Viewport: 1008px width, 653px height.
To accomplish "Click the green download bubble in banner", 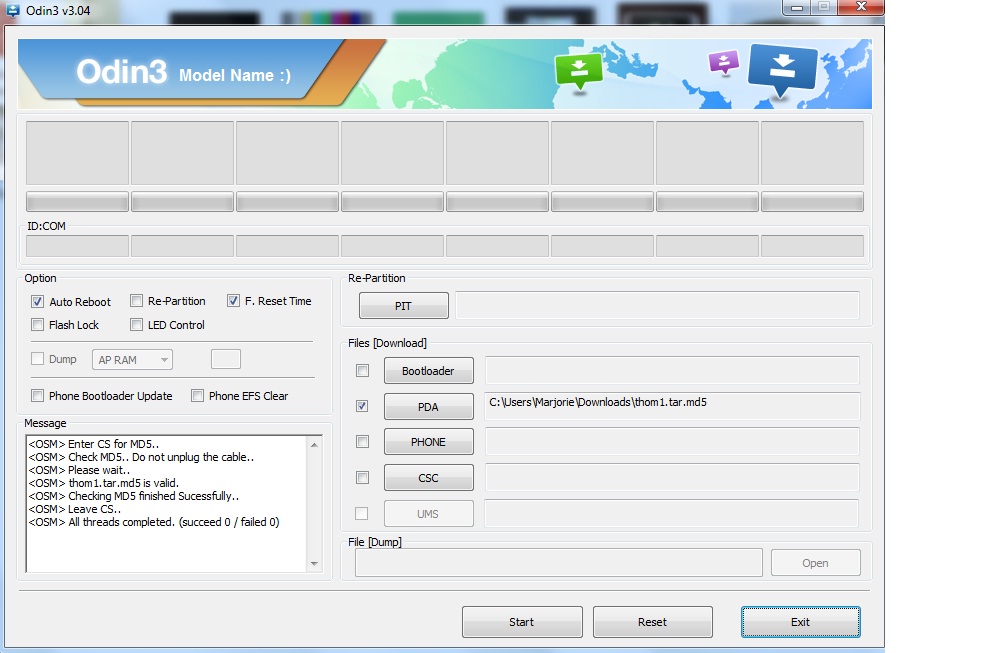I will pos(579,71).
